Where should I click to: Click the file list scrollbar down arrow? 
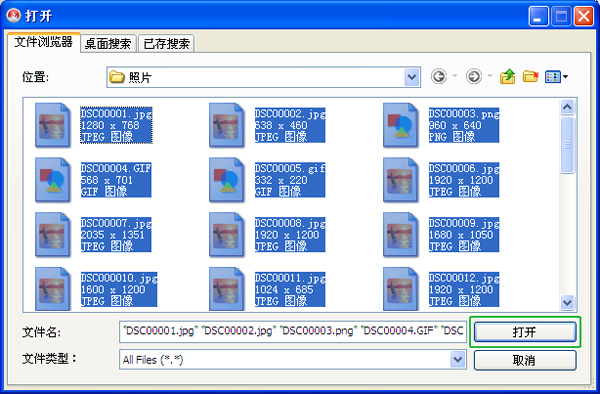click(x=567, y=302)
